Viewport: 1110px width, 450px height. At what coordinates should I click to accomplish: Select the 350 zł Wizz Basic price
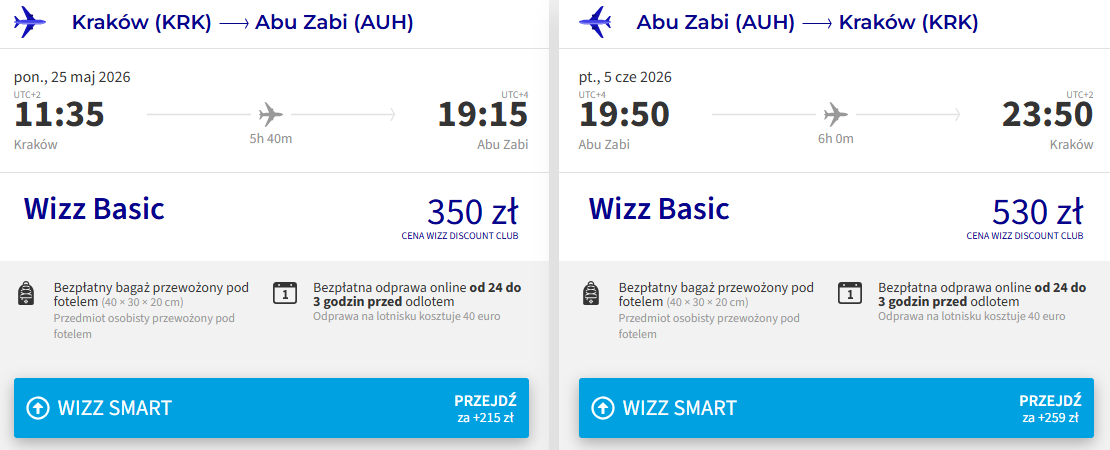471,213
